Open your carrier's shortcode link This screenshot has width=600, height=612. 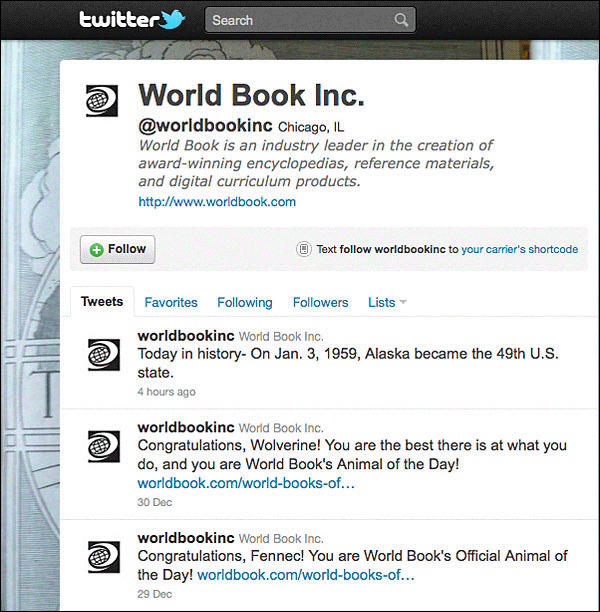point(520,249)
